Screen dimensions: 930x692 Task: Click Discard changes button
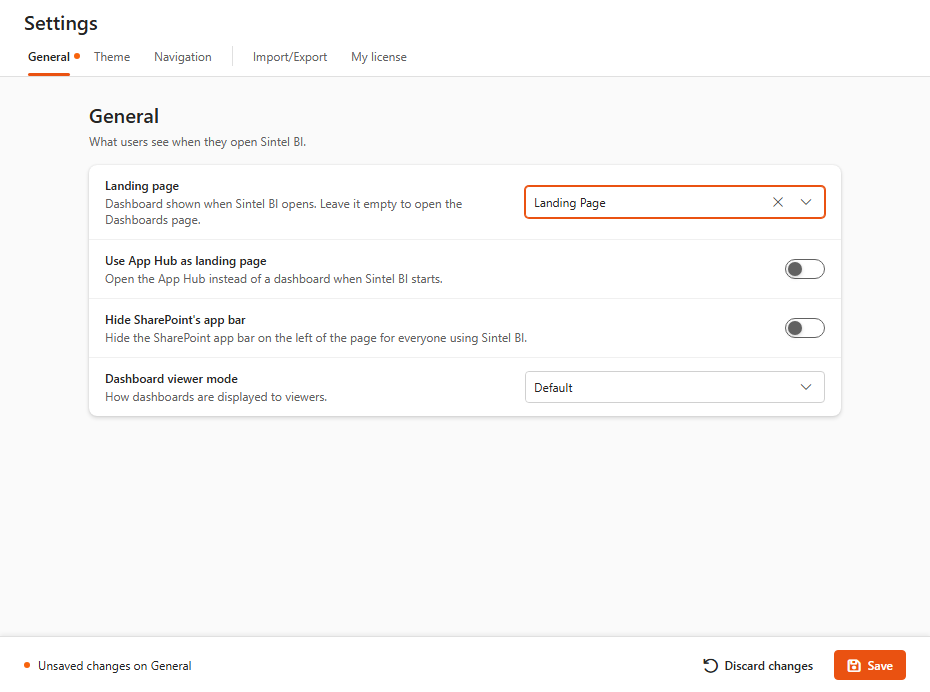pyautogui.click(x=758, y=665)
